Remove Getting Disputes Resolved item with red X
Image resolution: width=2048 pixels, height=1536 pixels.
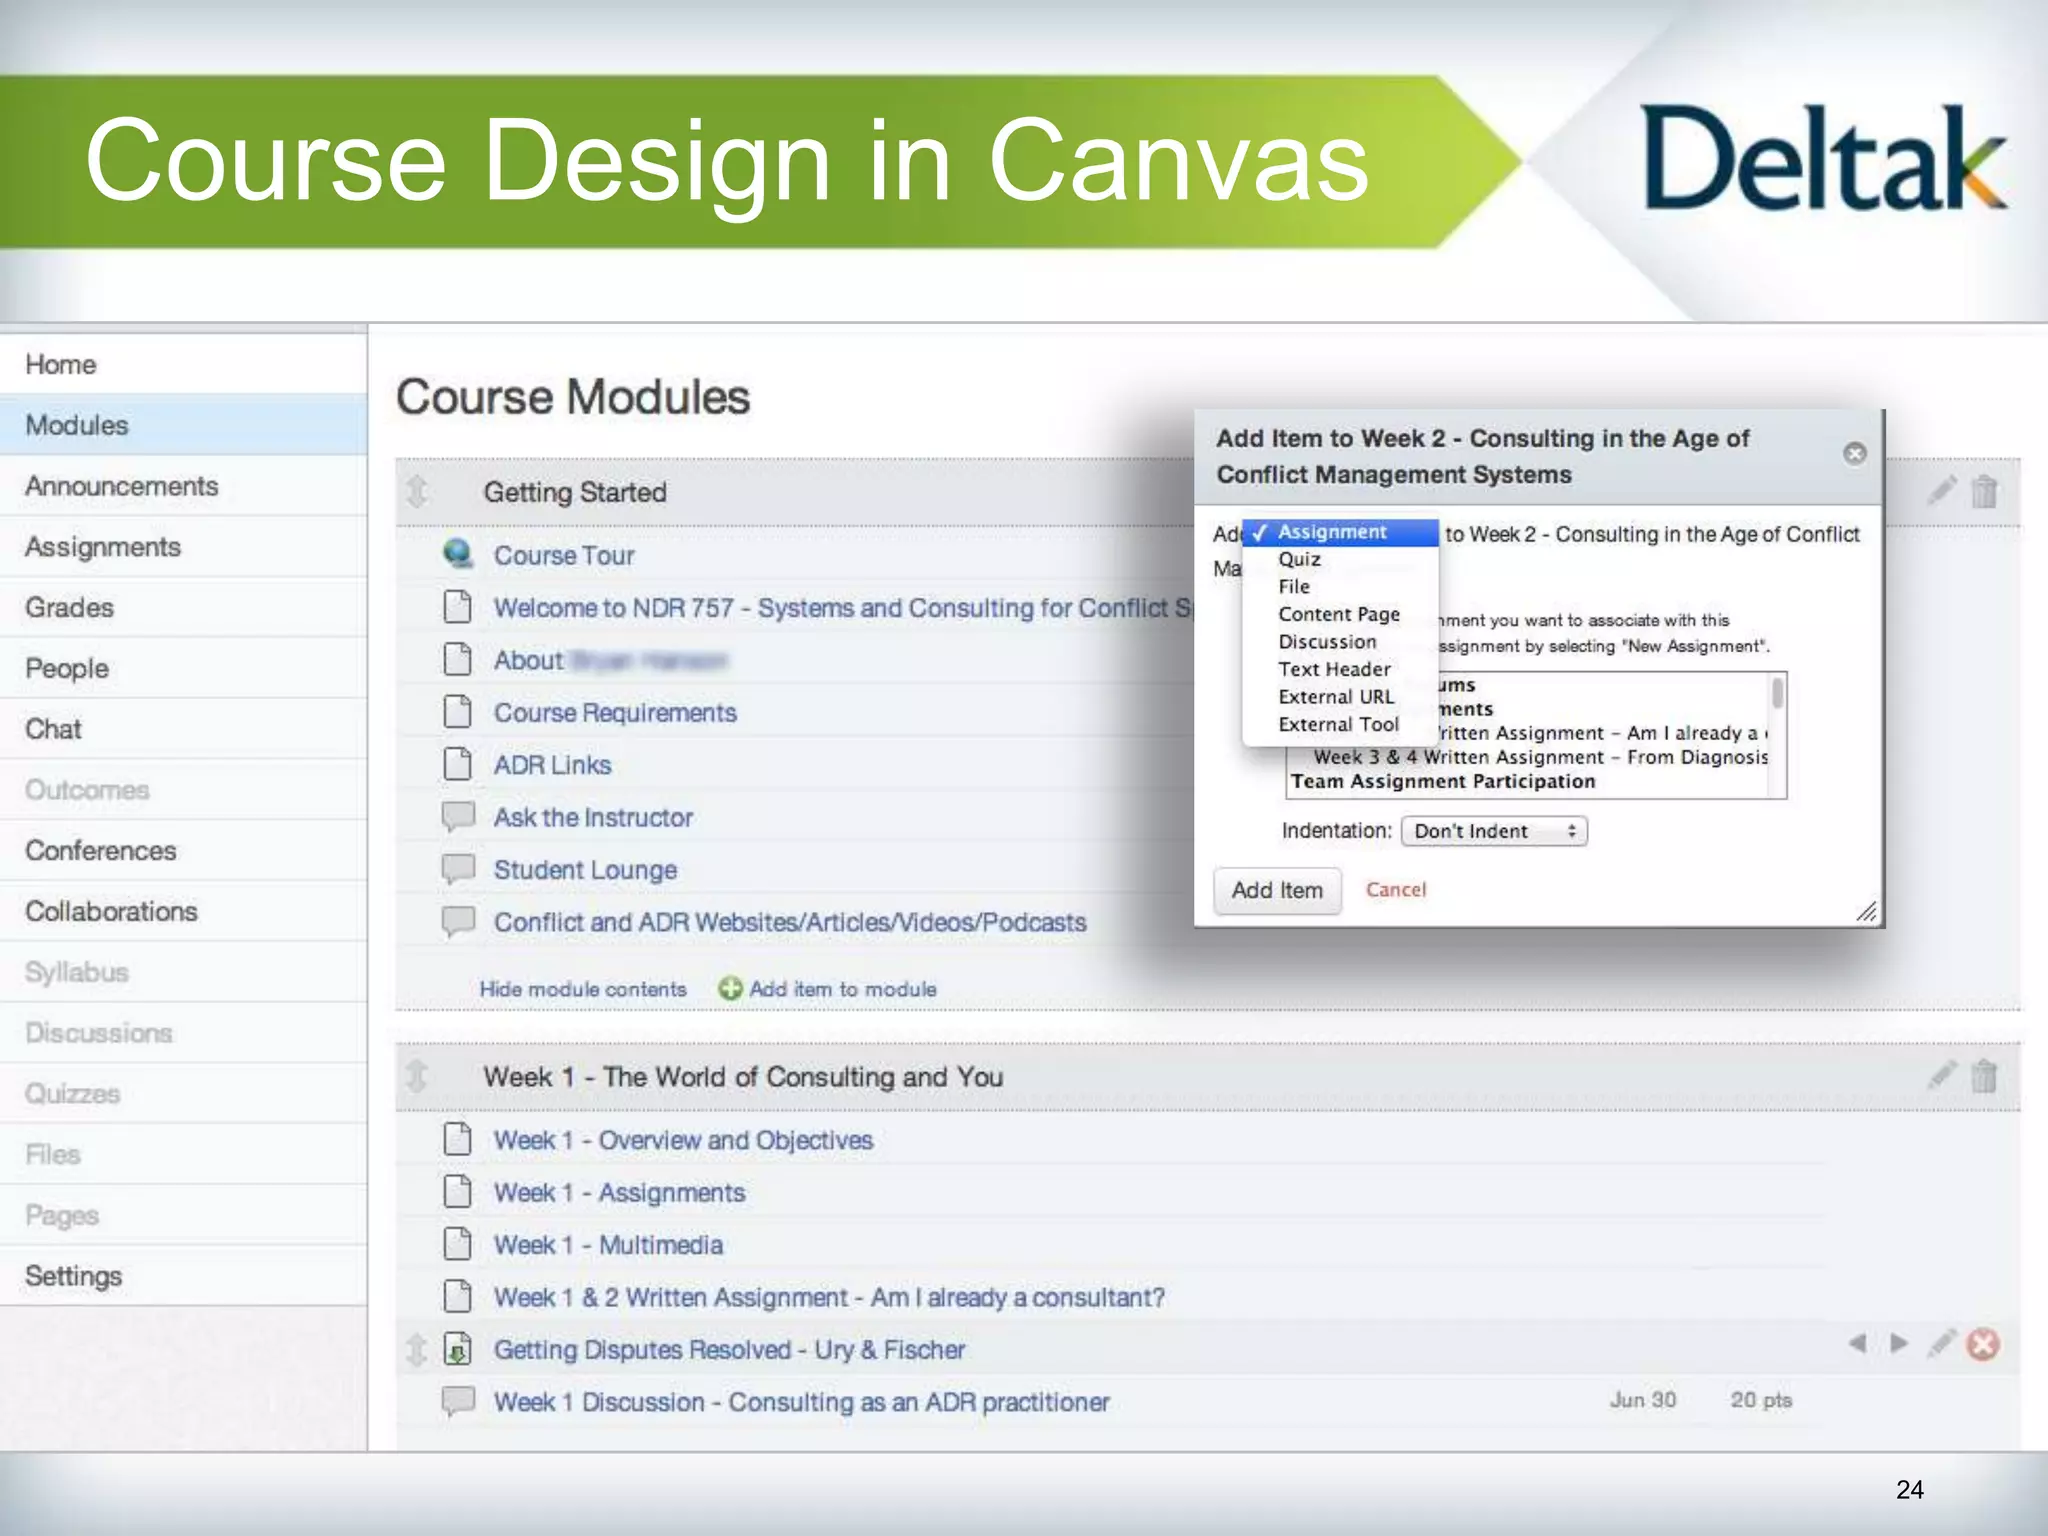[x=1983, y=1344]
